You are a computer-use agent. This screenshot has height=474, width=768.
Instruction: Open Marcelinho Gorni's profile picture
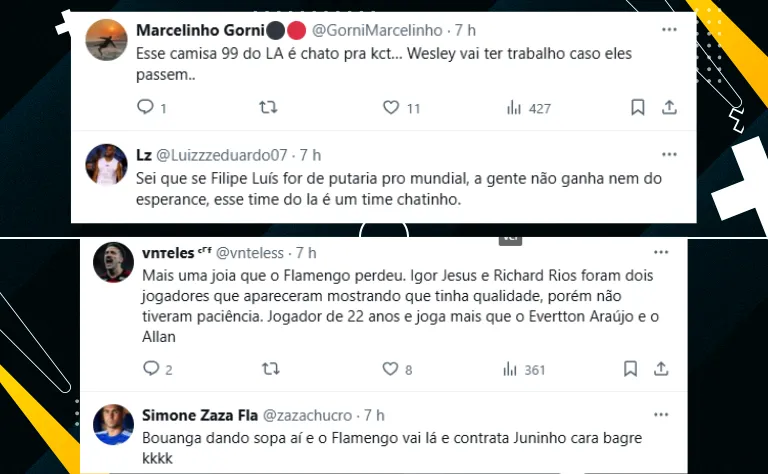coord(107,40)
